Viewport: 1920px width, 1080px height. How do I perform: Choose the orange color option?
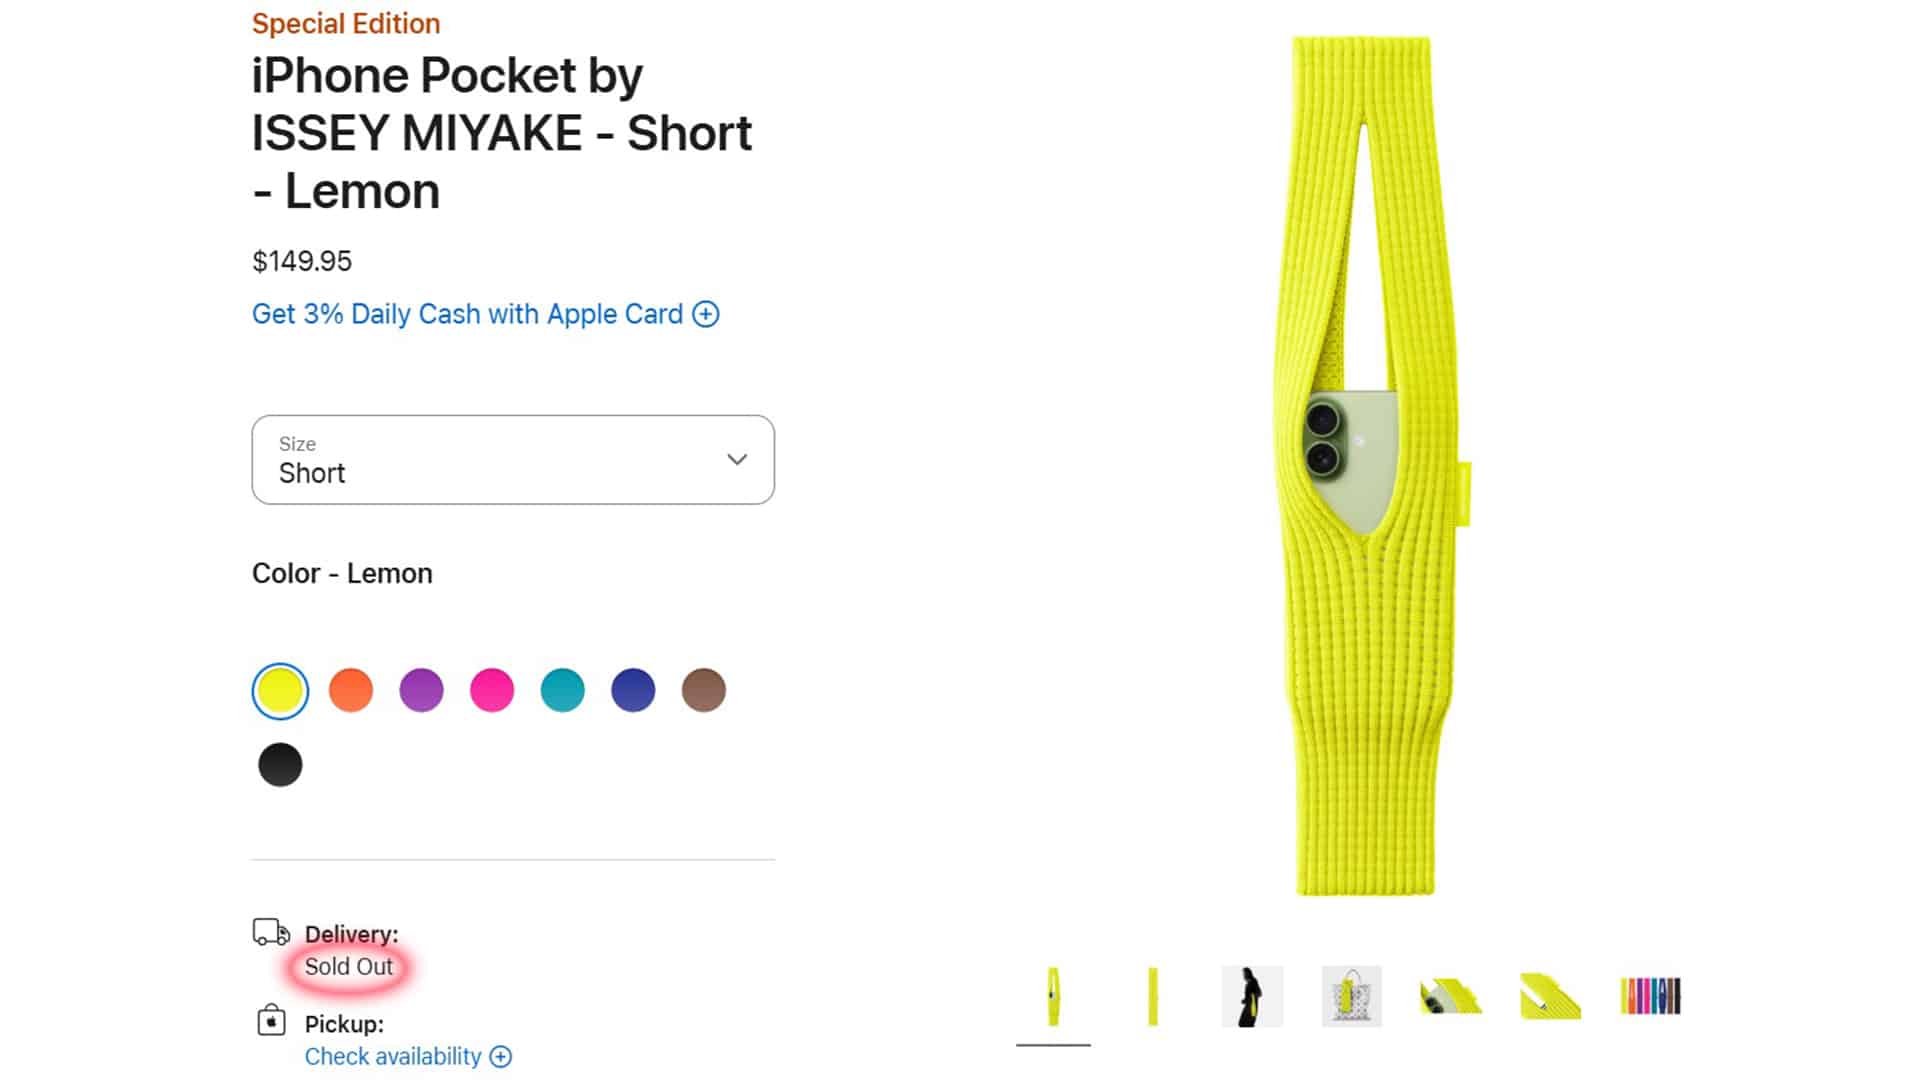pyautogui.click(x=351, y=690)
